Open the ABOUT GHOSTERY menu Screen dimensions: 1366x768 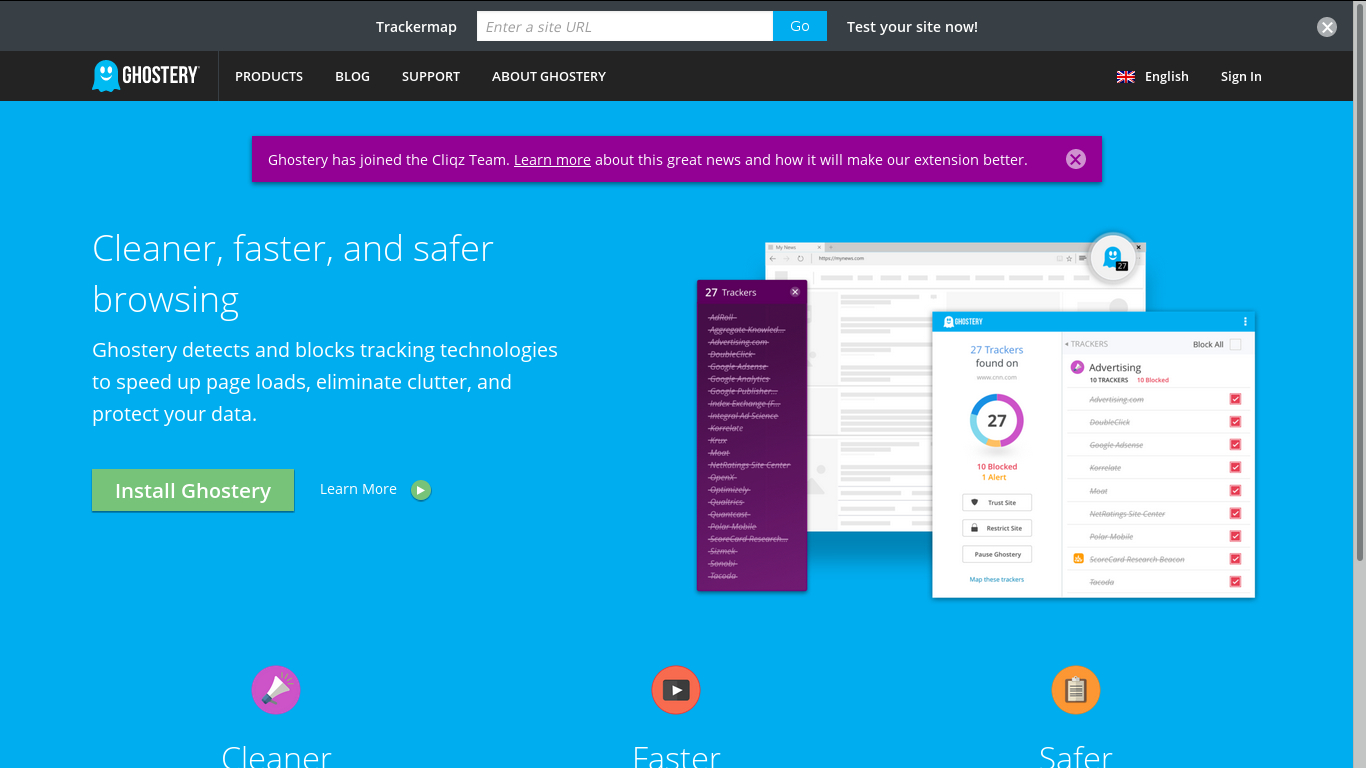[549, 77]
